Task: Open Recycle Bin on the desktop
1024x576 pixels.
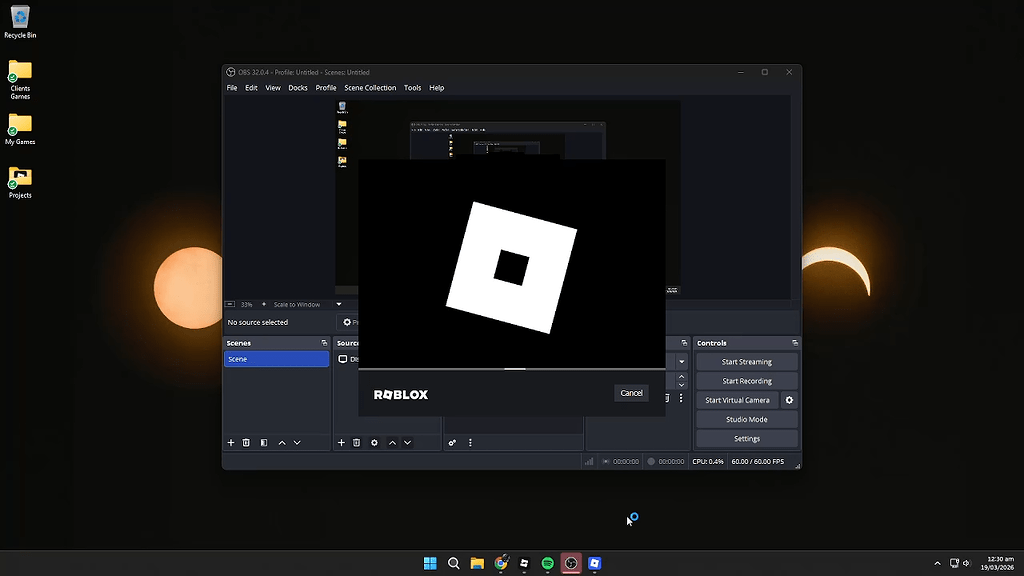Action: point(20,22)
